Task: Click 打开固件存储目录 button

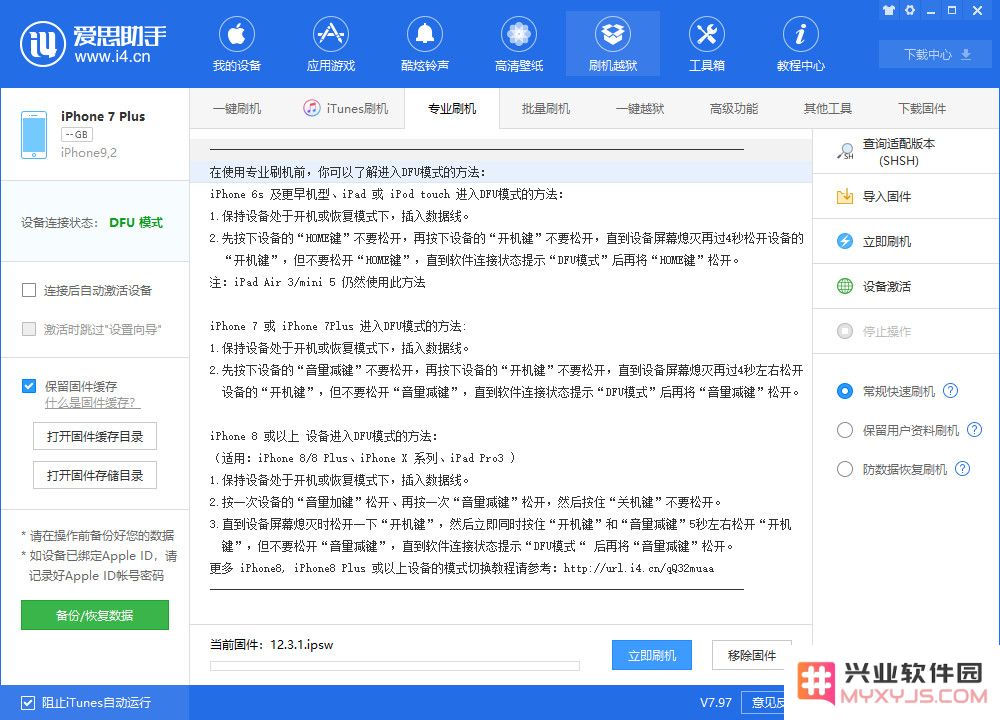Action: tap(95, 475)
